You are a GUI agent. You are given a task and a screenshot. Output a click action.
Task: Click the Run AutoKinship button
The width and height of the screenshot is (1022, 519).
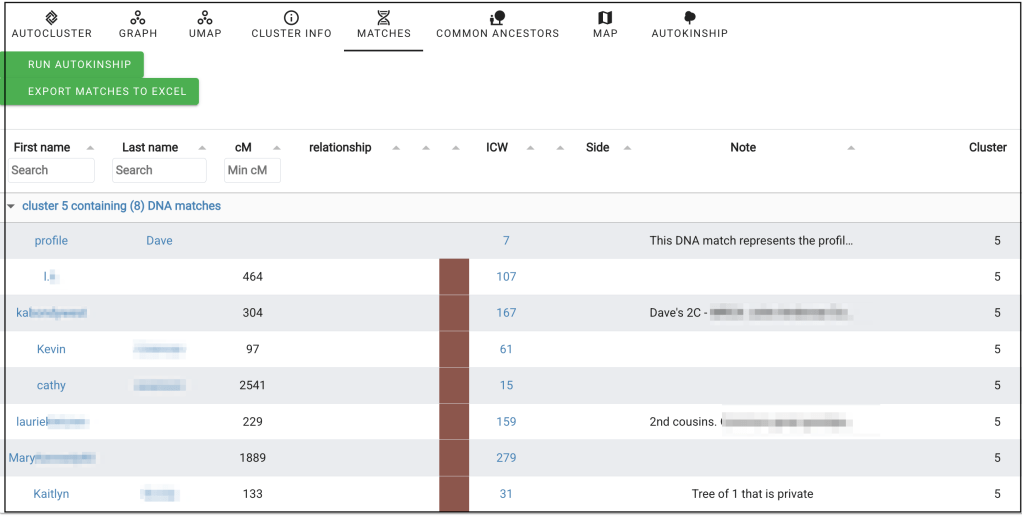tap(79, 65)
